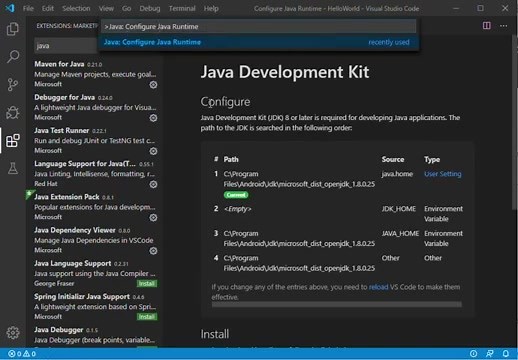This screenshot has height=360, width=518.
Task: Open the Manage gear at activity bar bottom
Action: click(x=13, y=332)
